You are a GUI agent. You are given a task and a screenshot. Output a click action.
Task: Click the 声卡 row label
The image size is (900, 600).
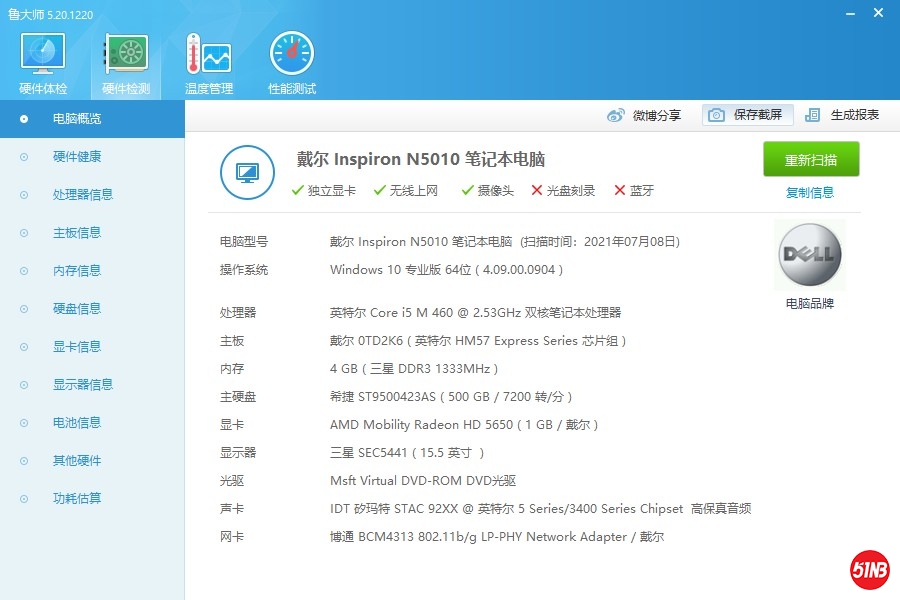(x=232, y=509)
